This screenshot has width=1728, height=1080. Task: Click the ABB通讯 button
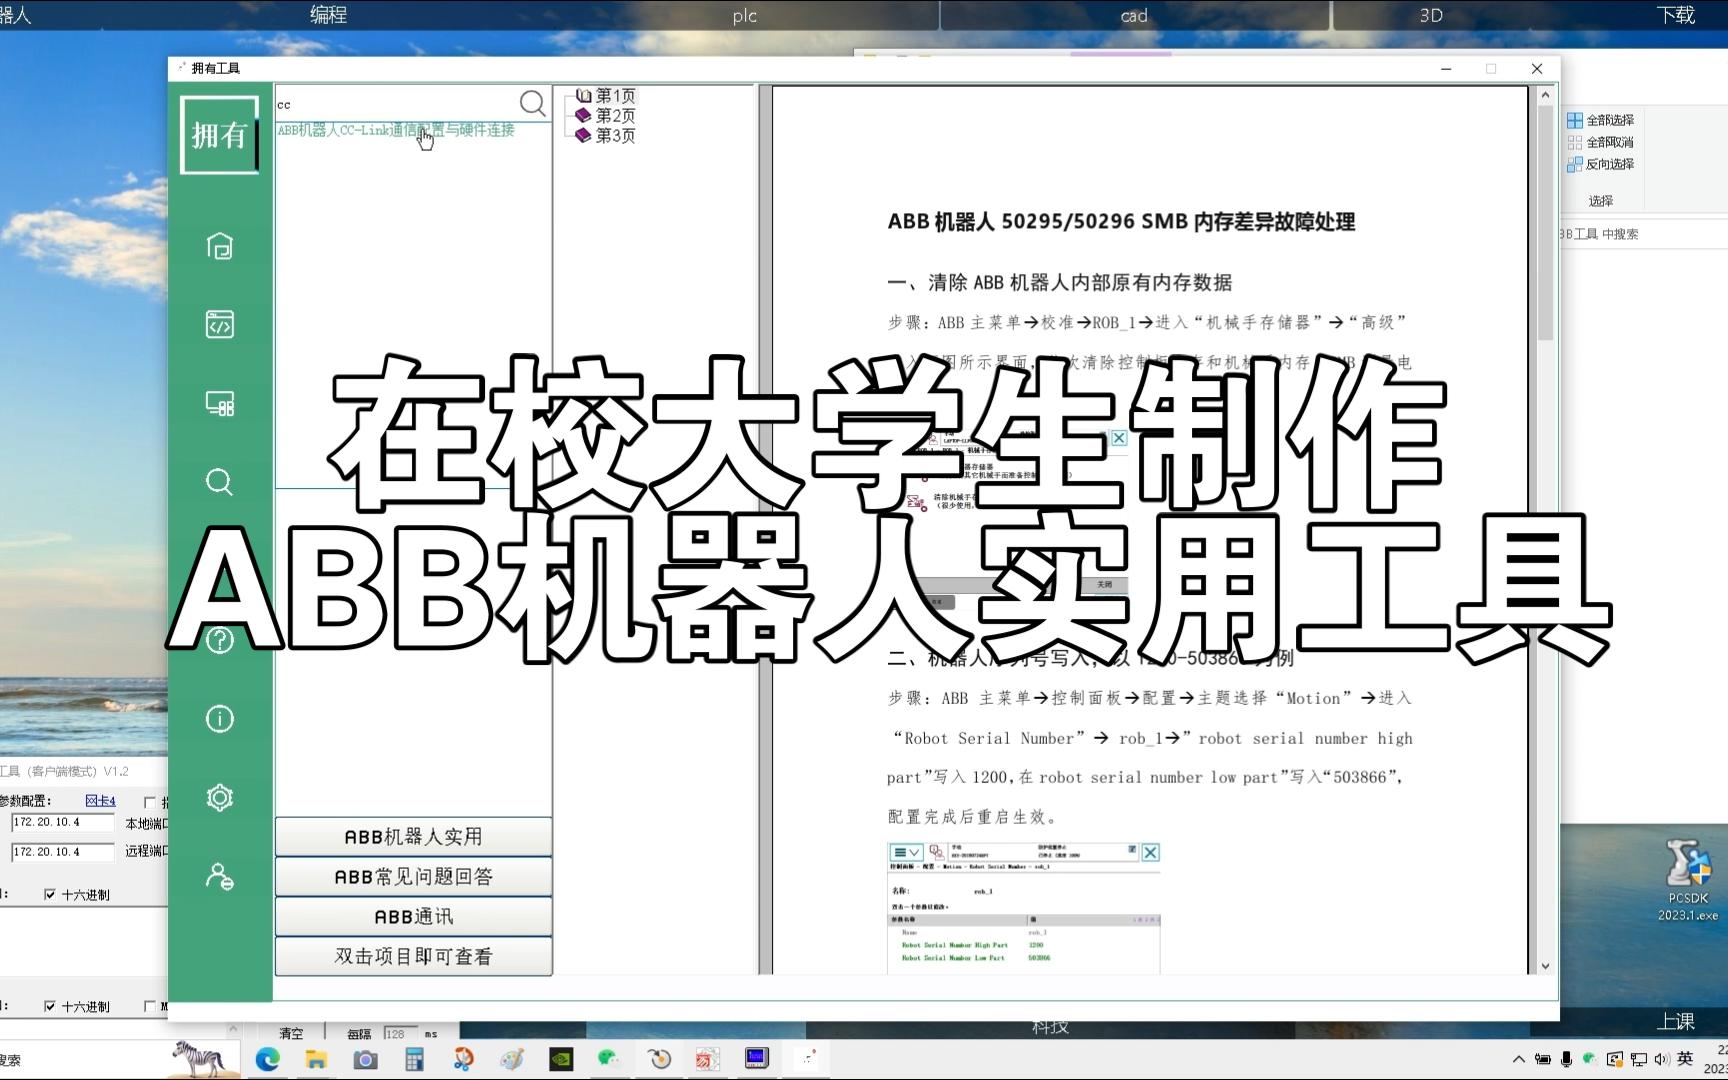[x=413, y=916]
